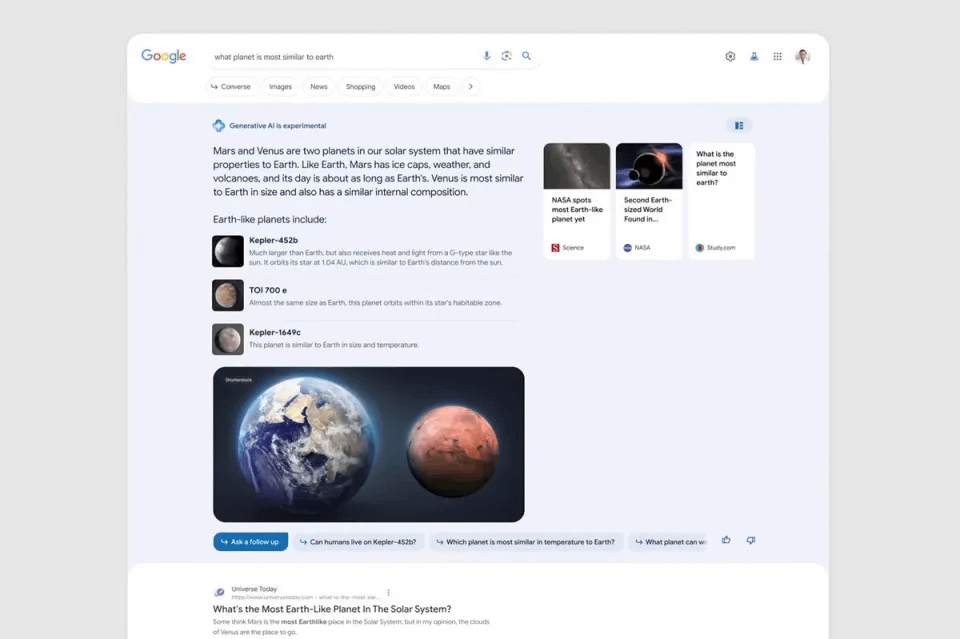Click the microphone voice search icon
The width and height of the screenshot is (960, 639).
pyautogui.click(x=487, y=56)
